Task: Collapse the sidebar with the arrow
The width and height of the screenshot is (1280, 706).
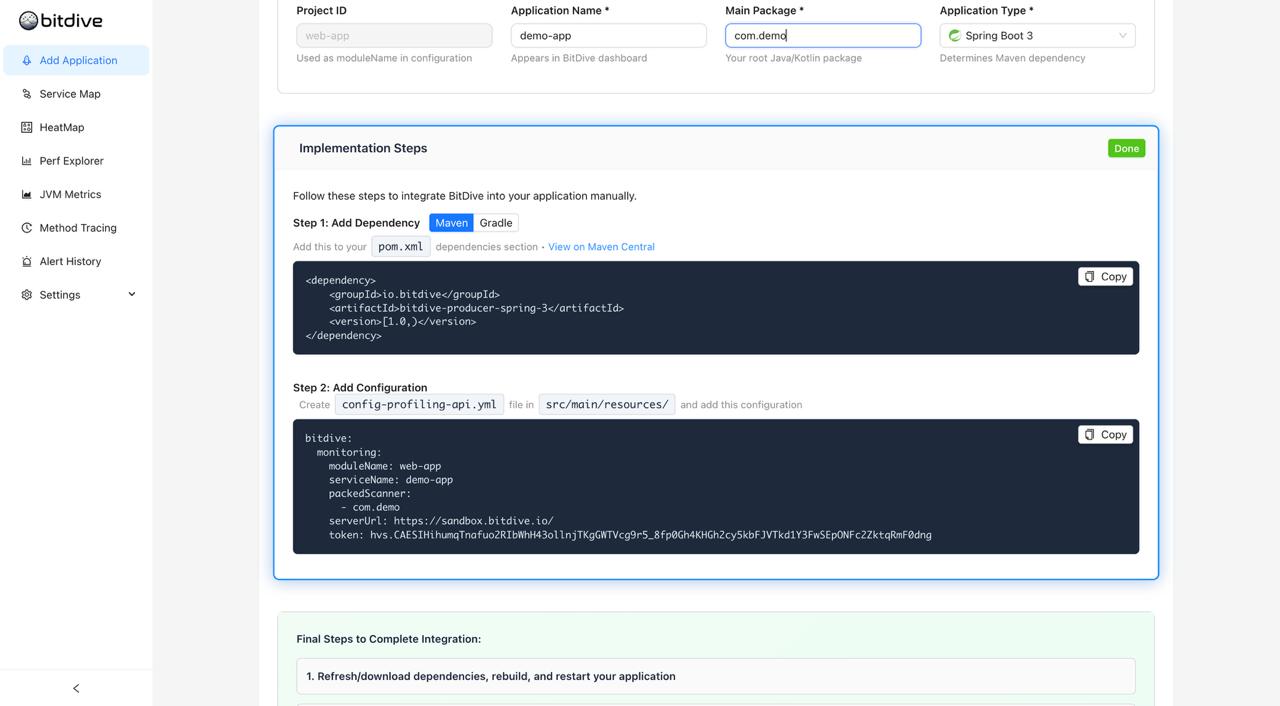Action: pos(76,688)
